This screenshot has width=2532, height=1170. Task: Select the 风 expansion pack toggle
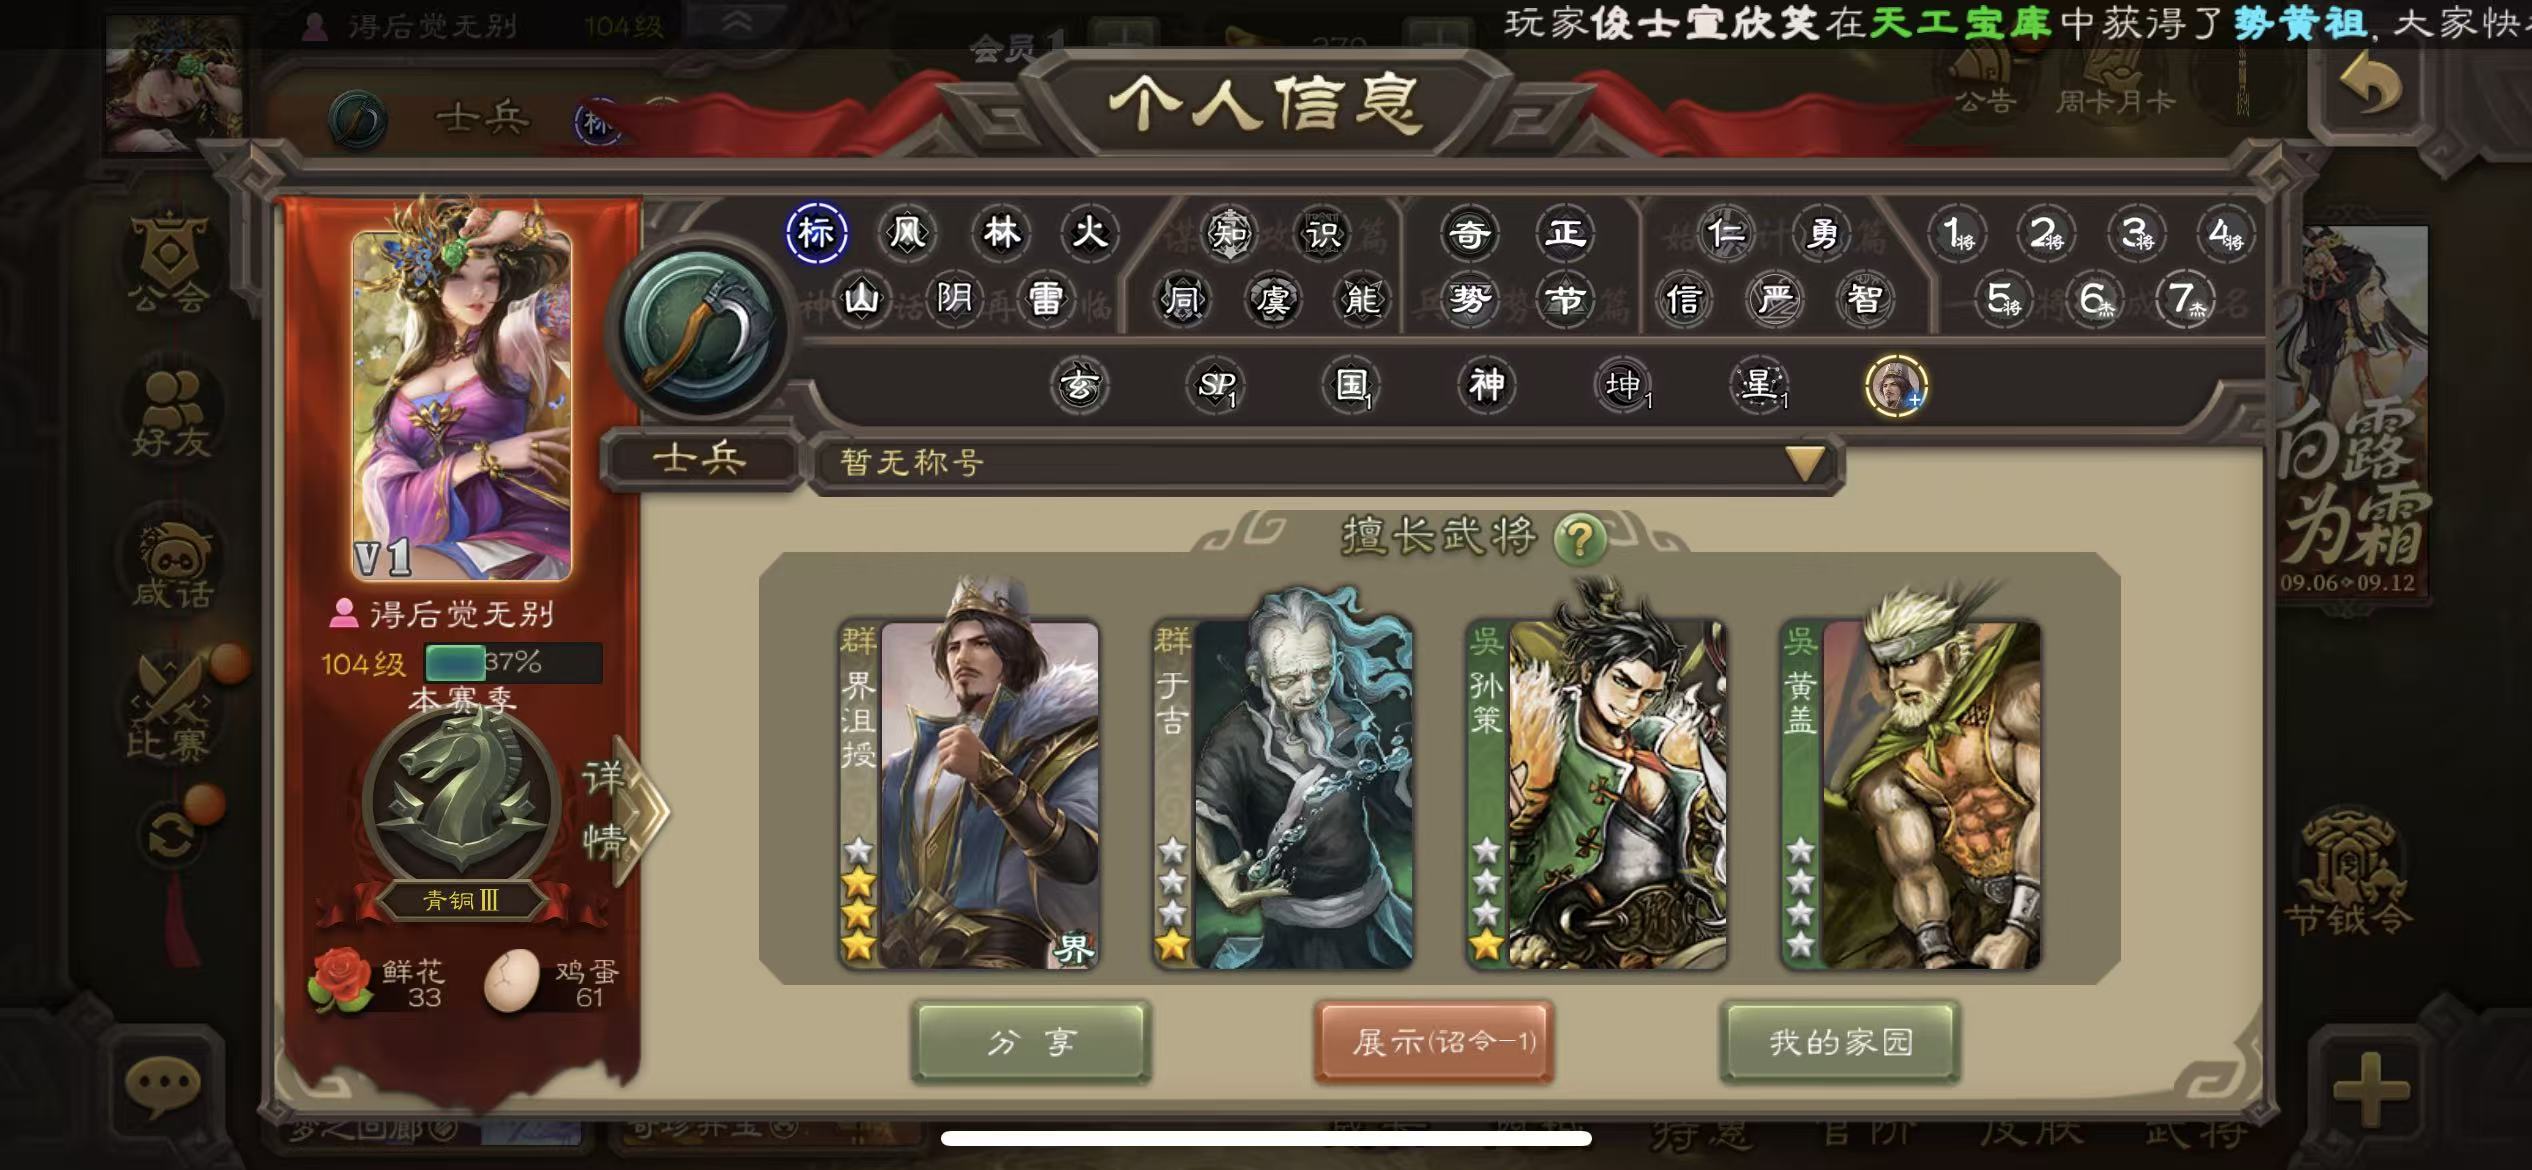[906, 233]
